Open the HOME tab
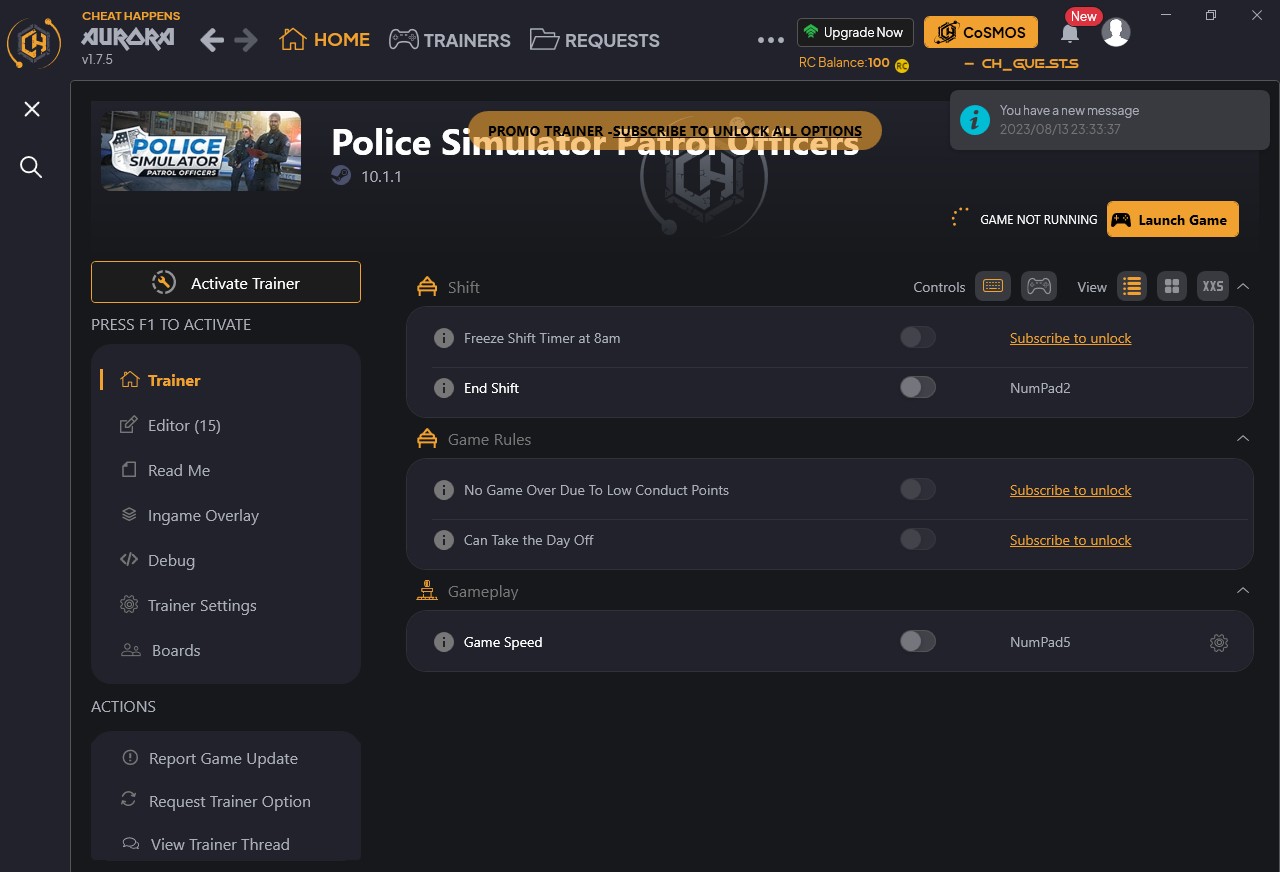The width and height of the screenshot is (1280, 872). 325,40
